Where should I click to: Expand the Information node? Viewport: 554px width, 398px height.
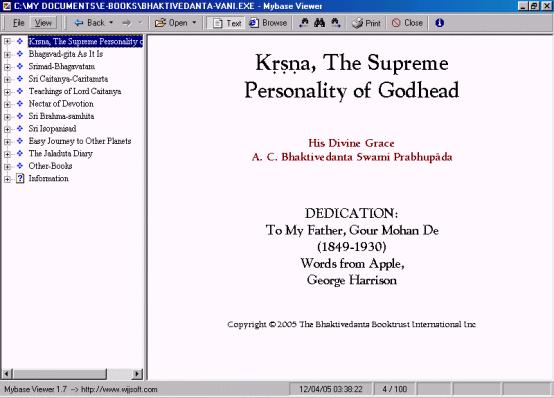(x=7, y=179)
